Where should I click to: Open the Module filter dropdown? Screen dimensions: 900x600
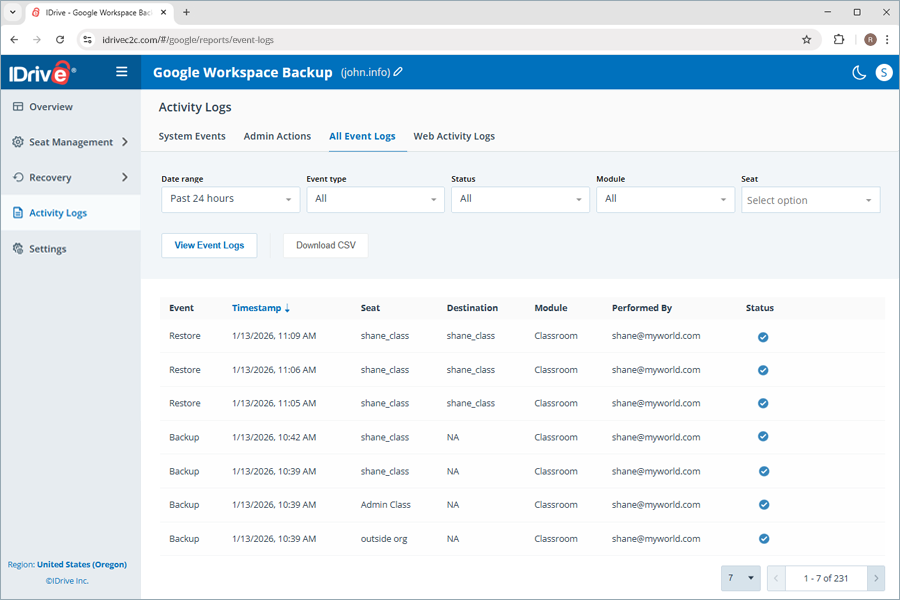665,199
